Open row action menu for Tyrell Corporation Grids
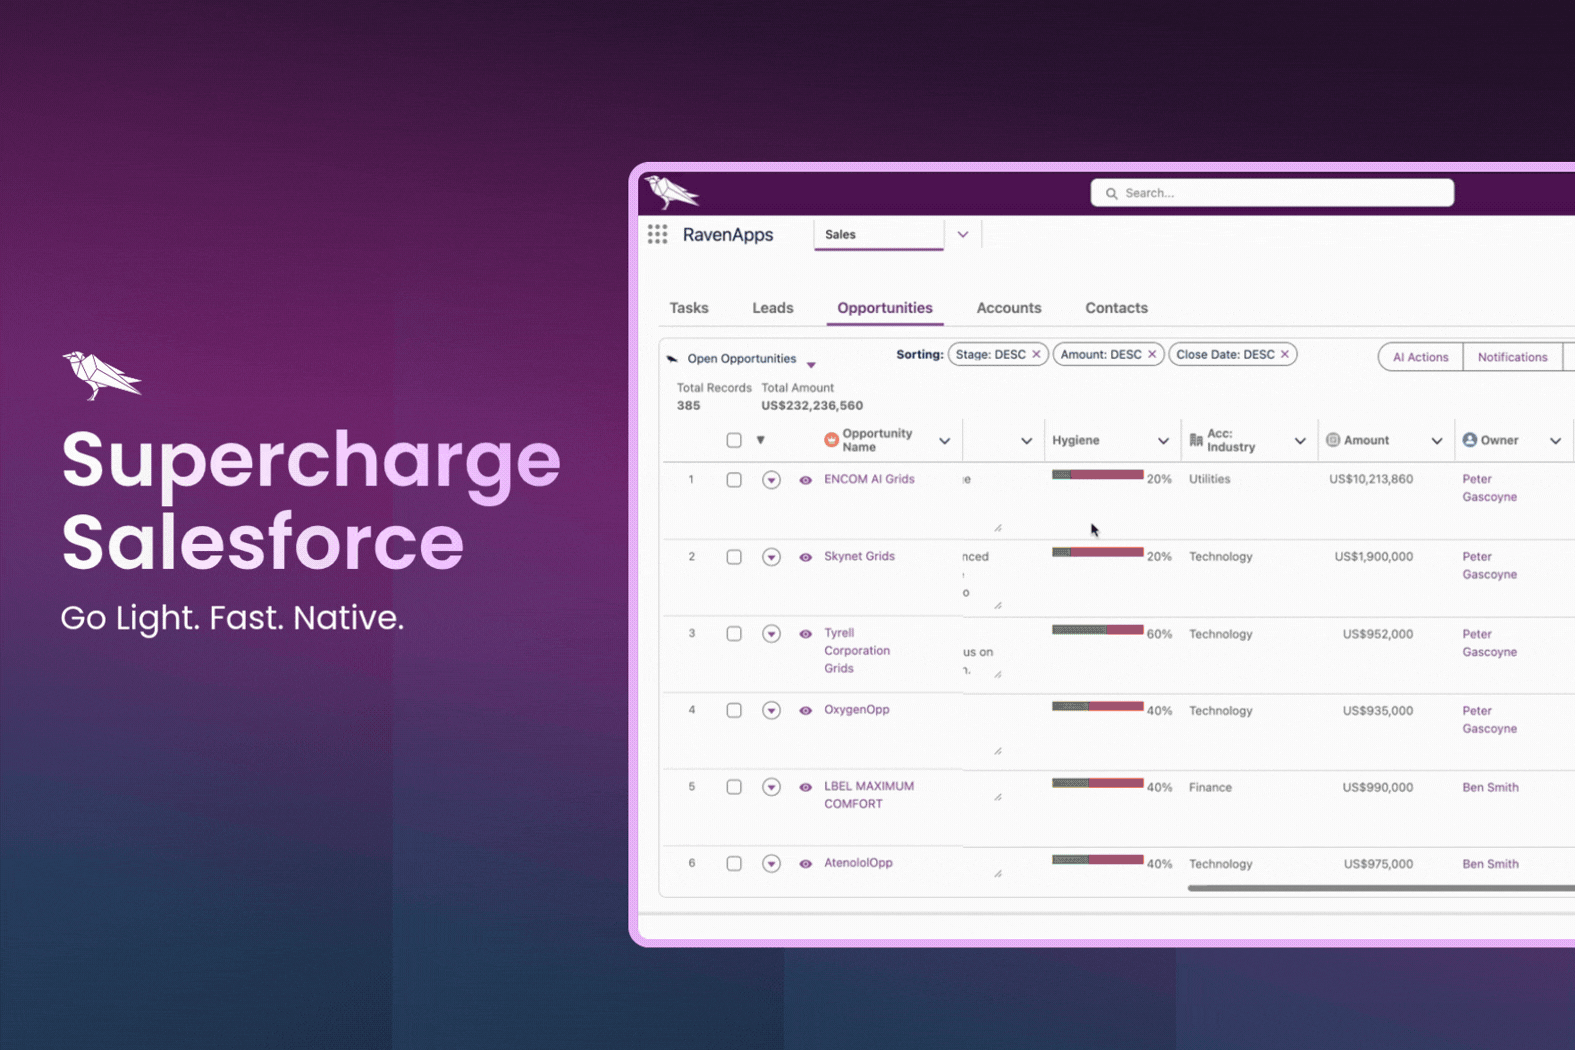Screen dimensions: 1575x1050 (x=771, y=634)
